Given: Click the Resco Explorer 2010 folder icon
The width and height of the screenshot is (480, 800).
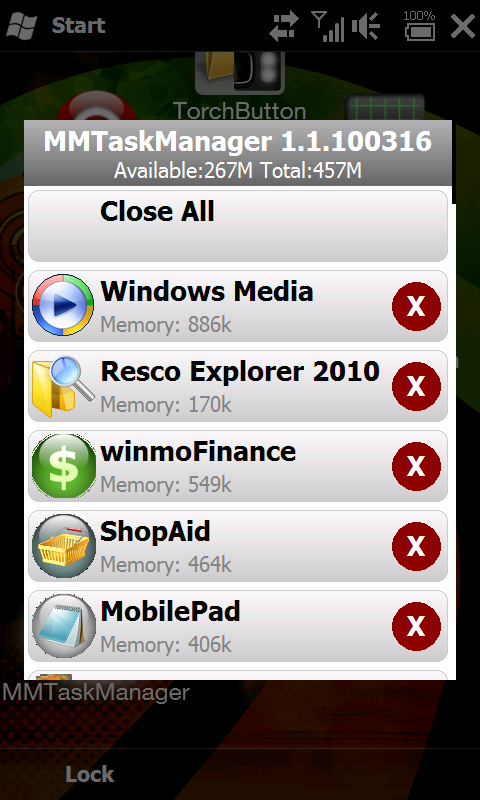Looking at the screenshot, I should [x=63, y=386].
